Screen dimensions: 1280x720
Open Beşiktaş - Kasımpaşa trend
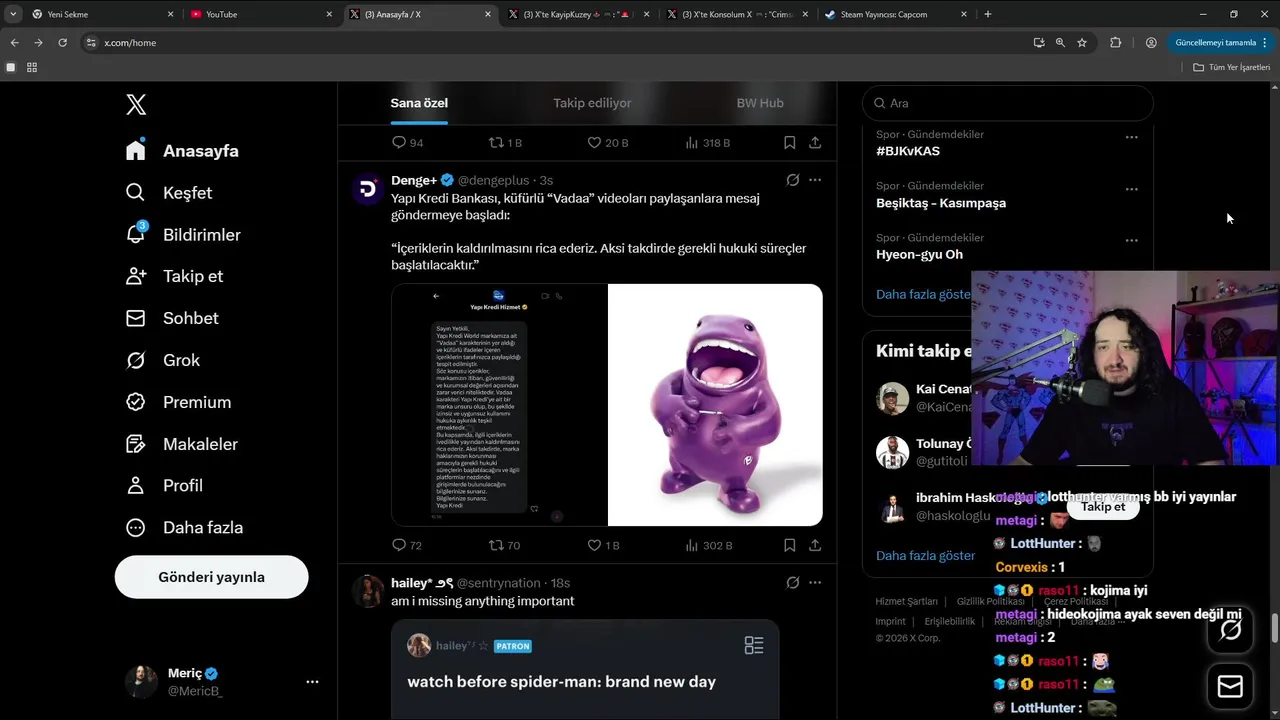point(941,203)
